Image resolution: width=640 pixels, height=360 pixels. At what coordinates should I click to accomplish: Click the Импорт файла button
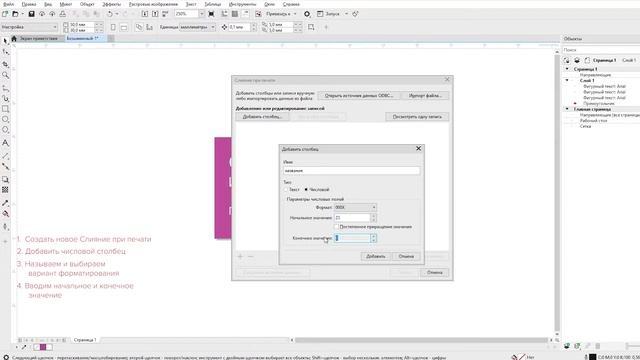424,96
